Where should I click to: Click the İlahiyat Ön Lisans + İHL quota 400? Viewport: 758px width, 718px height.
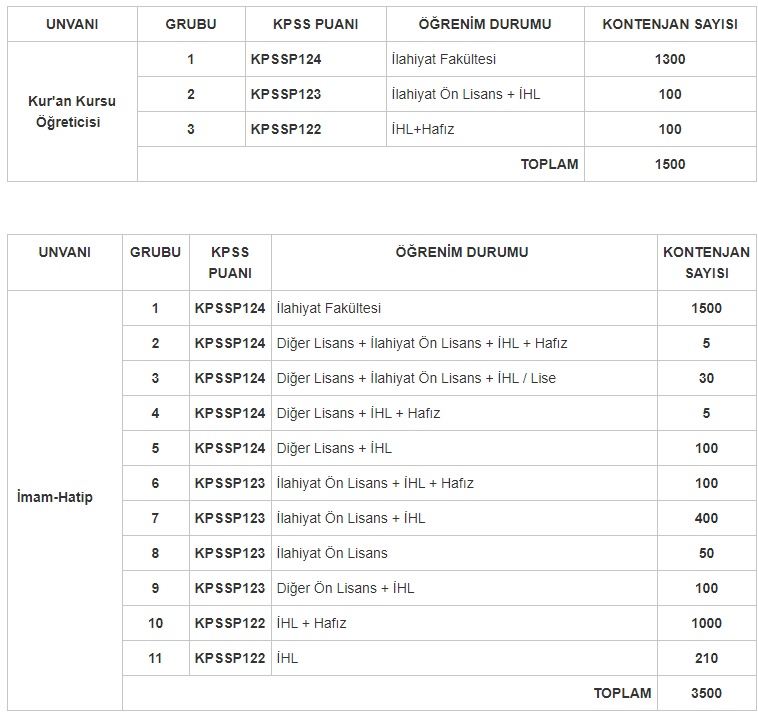click(706, 518)
